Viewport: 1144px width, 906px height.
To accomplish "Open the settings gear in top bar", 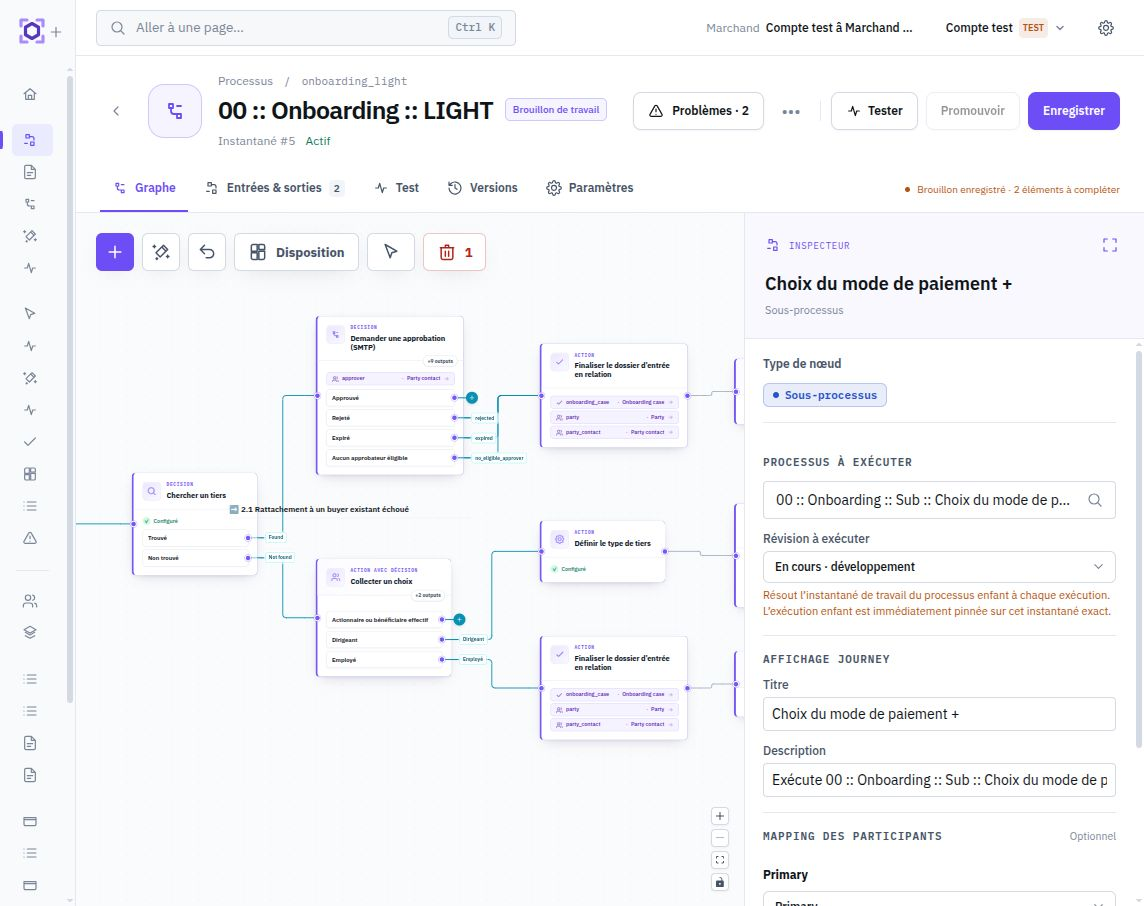I will coord(1106,28).
